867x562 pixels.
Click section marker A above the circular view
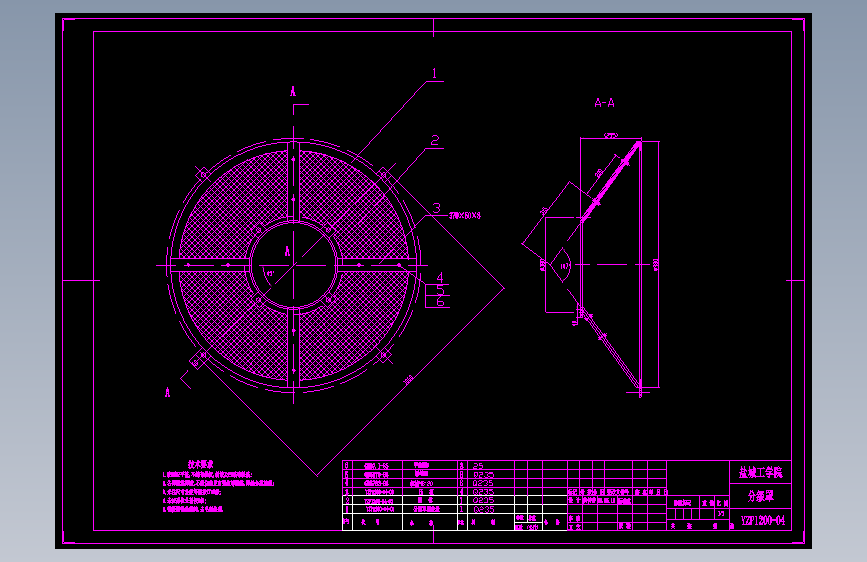pos(293,92)
